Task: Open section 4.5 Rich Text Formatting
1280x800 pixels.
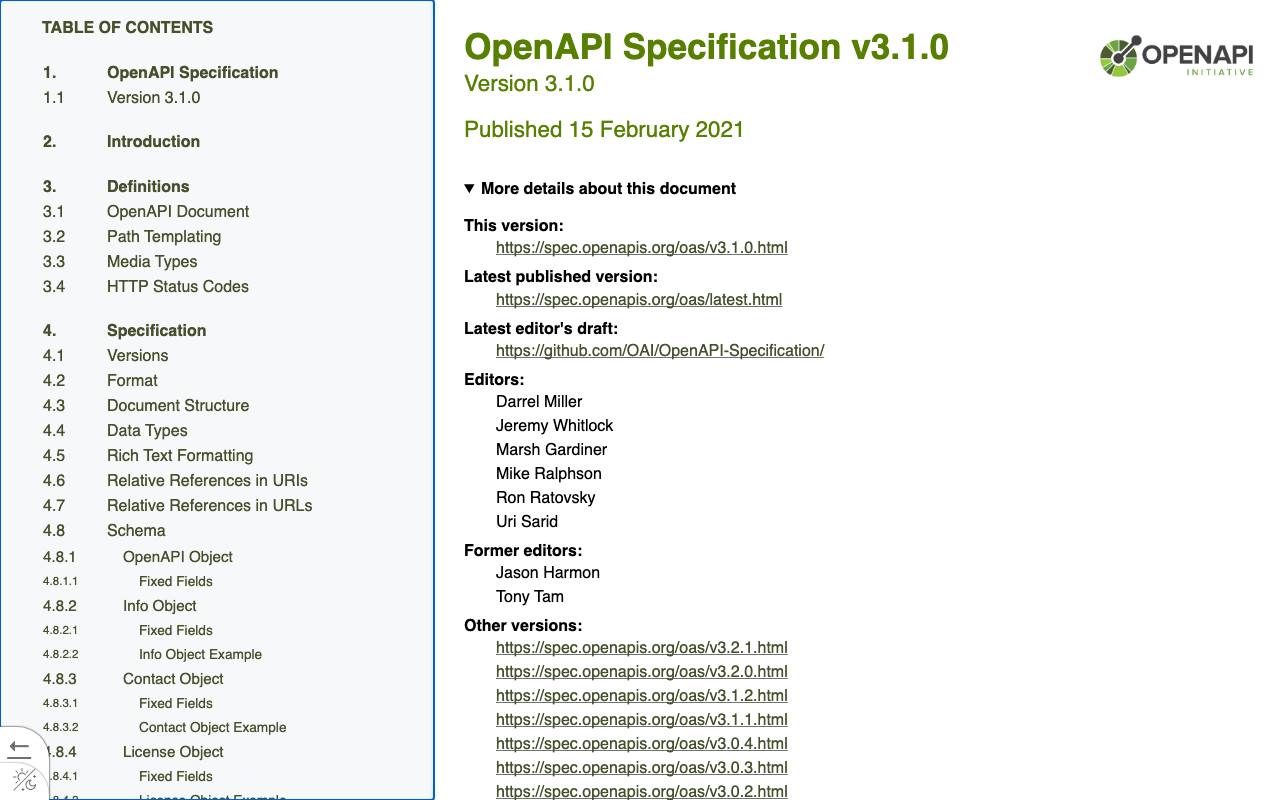Action: [148, 455]
